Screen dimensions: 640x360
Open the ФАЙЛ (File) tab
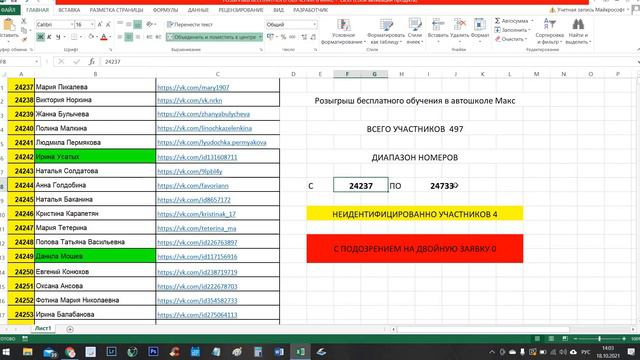9,10
